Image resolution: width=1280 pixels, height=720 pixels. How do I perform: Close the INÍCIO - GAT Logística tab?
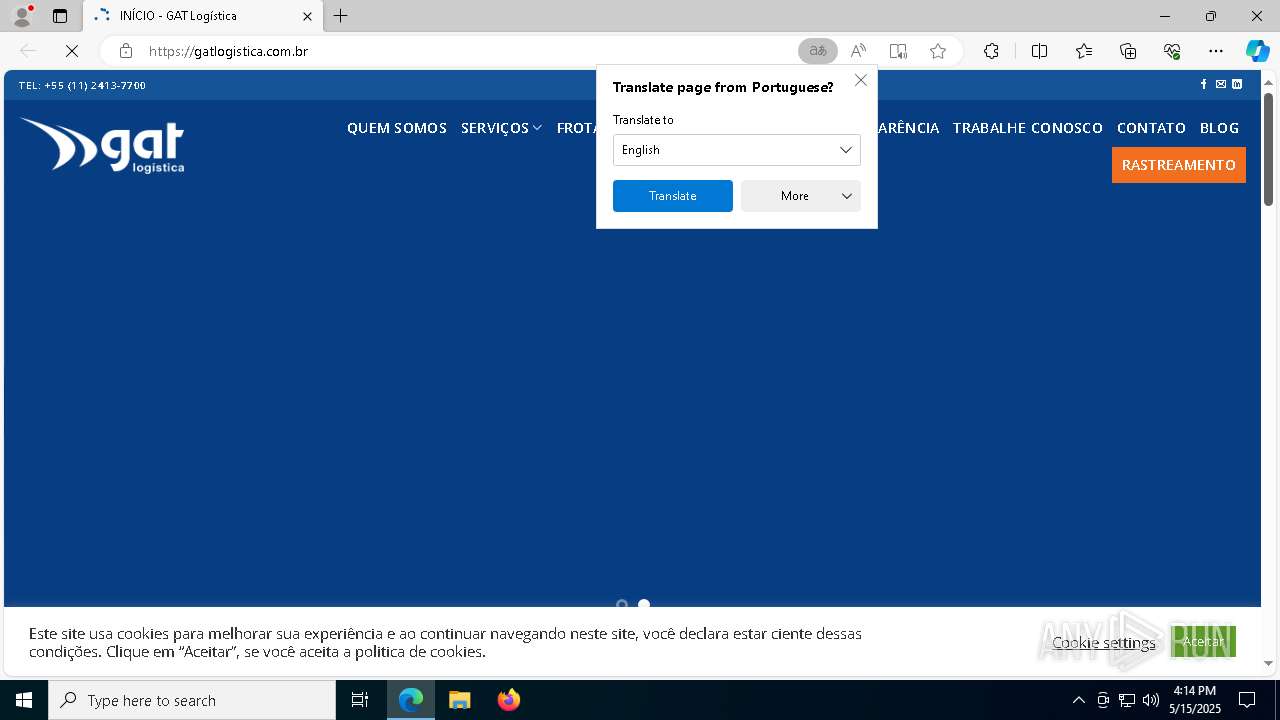pyautogui.click(x=307, y=16)
